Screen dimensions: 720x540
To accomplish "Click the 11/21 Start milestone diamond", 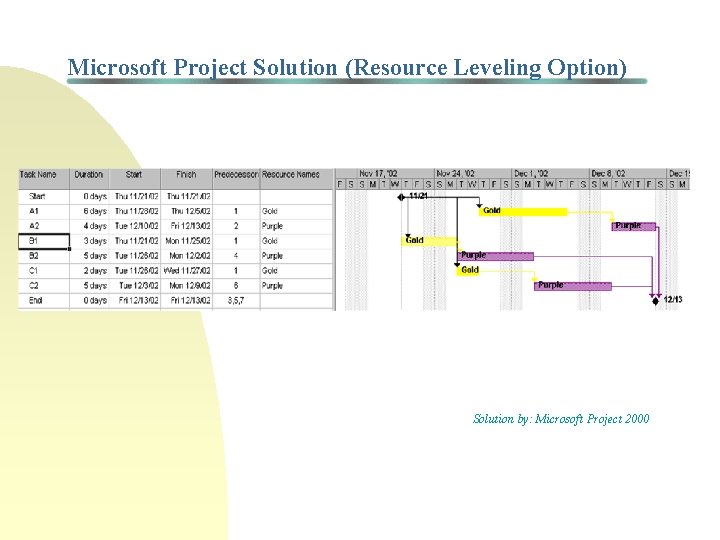I will pos(401,197).
